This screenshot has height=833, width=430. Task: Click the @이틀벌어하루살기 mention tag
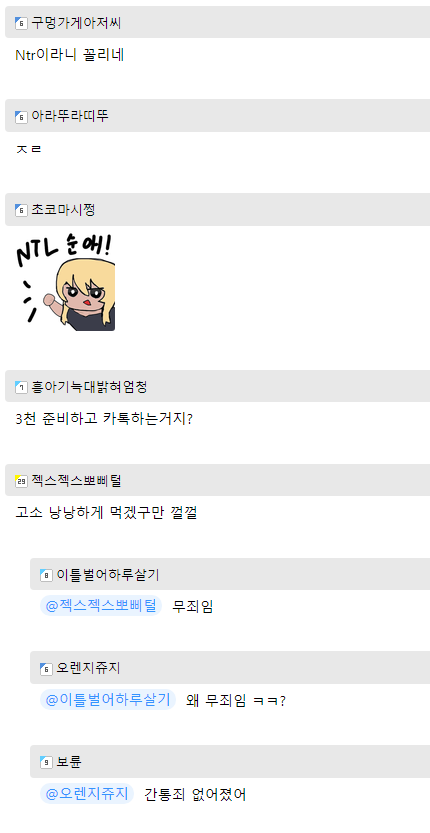[108, 700]
